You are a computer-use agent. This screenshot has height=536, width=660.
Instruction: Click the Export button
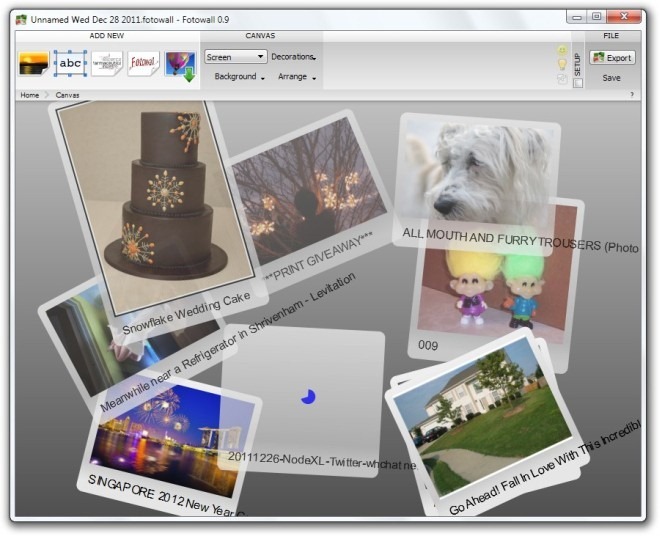click(612, 58)
